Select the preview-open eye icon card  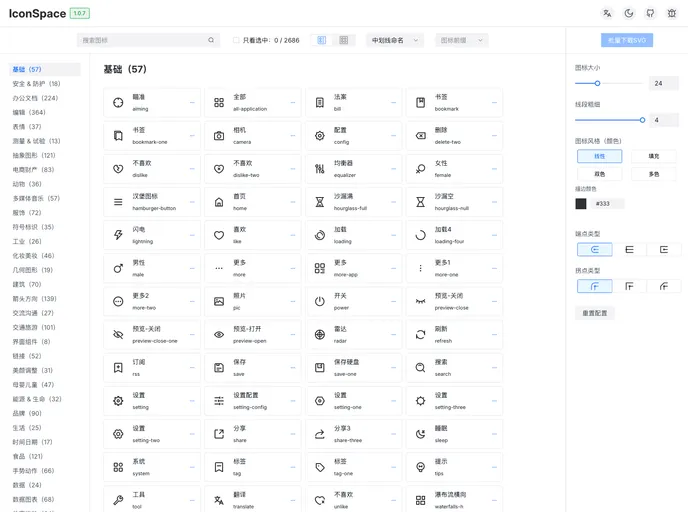click(253, 334)
